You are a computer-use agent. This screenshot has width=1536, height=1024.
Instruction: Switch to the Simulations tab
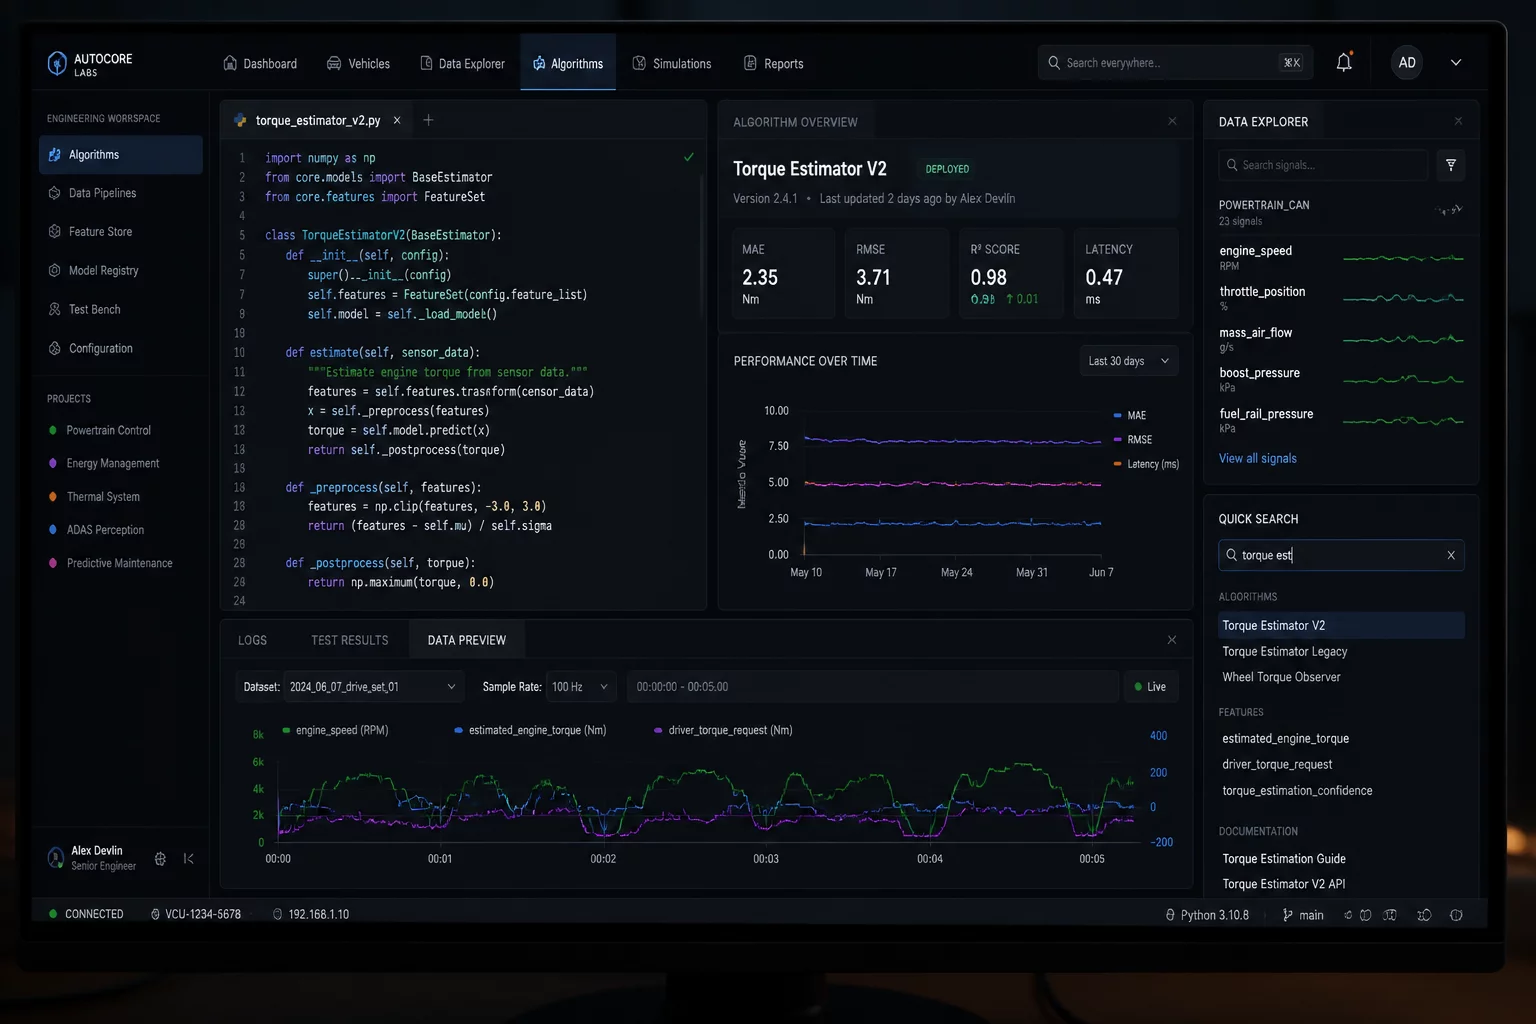point(672,63)
